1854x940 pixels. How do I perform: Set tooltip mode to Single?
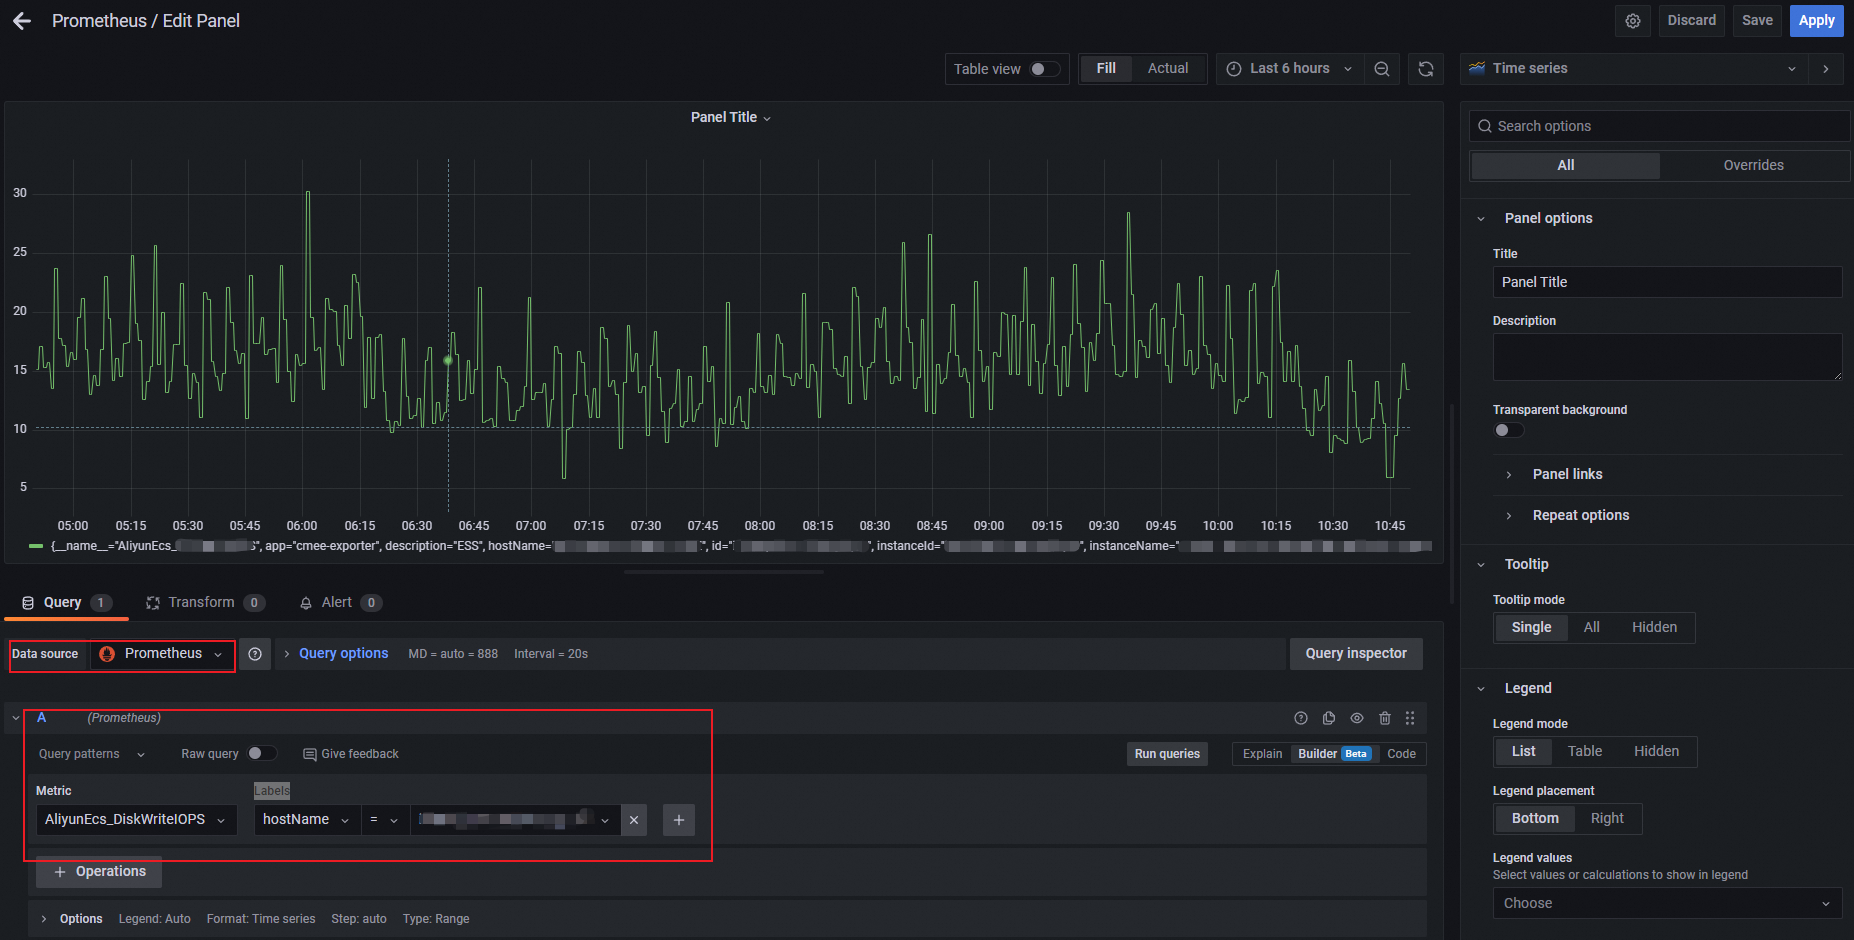click(x=1531, y=628)
